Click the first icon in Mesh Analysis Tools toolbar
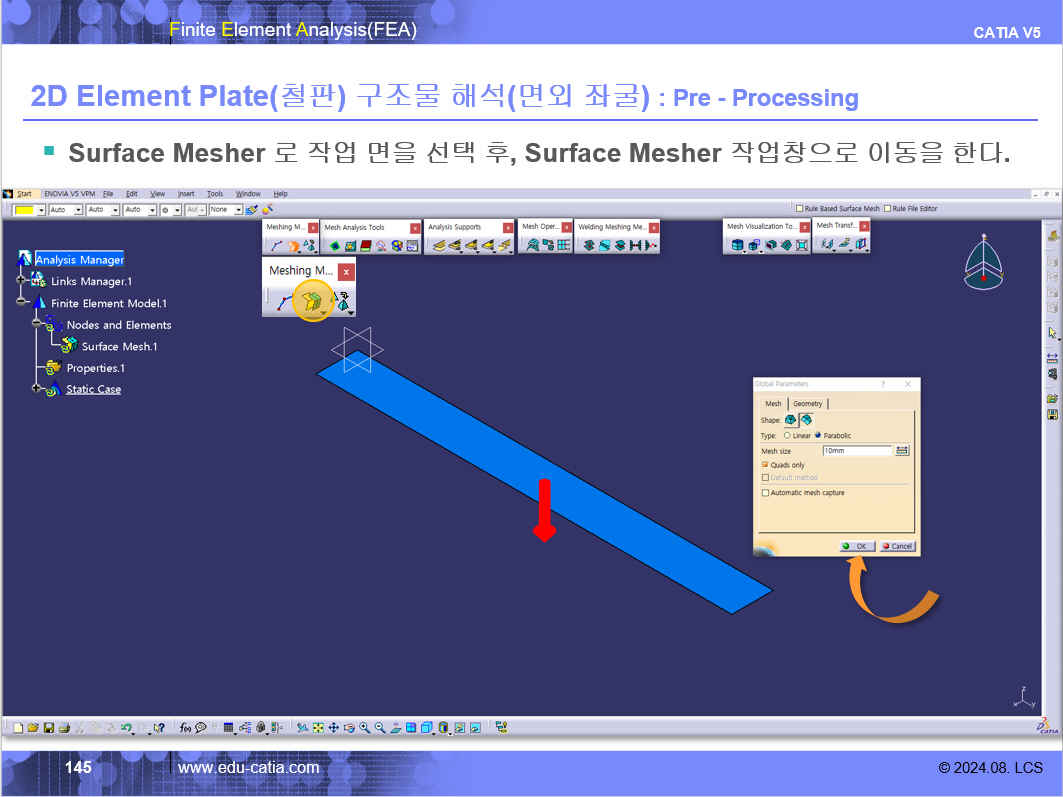Image resolution: width=1063 pixels, height=797 pixels. click(334, 246)
